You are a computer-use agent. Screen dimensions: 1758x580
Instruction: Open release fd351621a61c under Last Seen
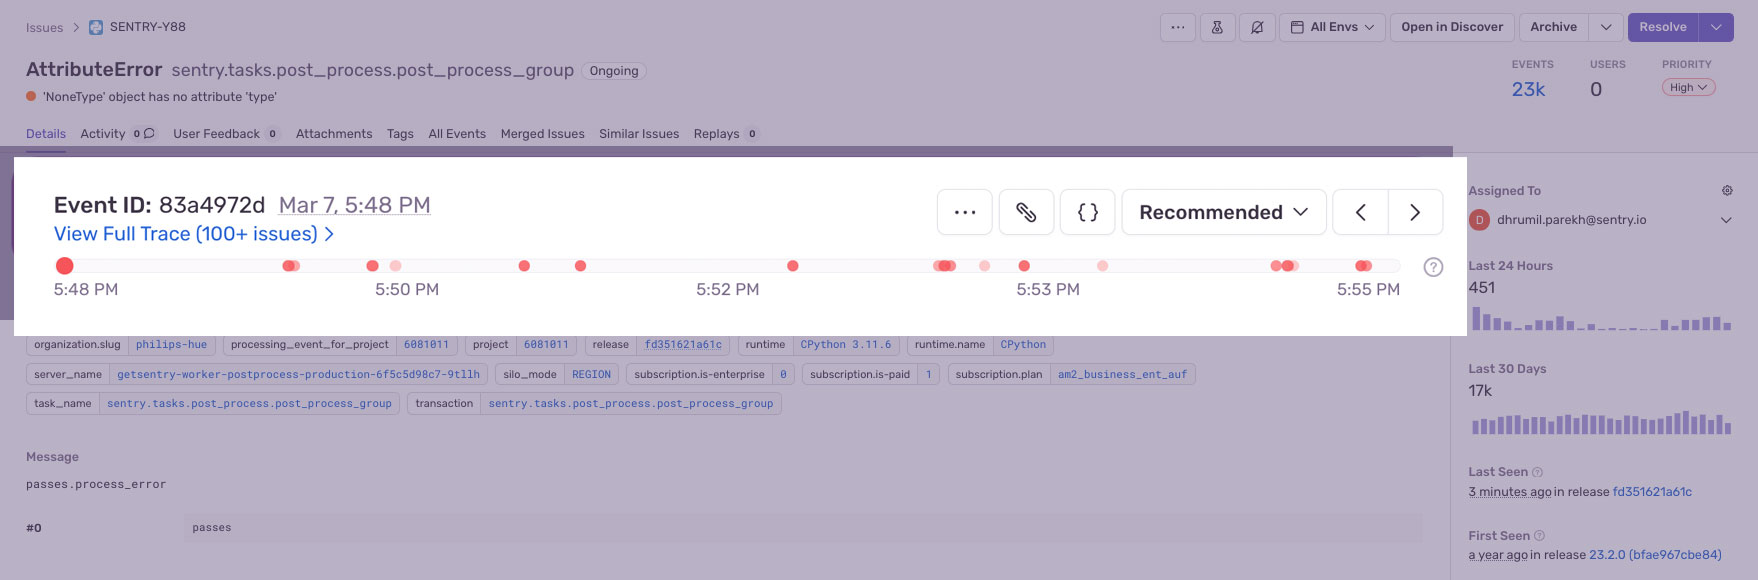(1652, 492)
